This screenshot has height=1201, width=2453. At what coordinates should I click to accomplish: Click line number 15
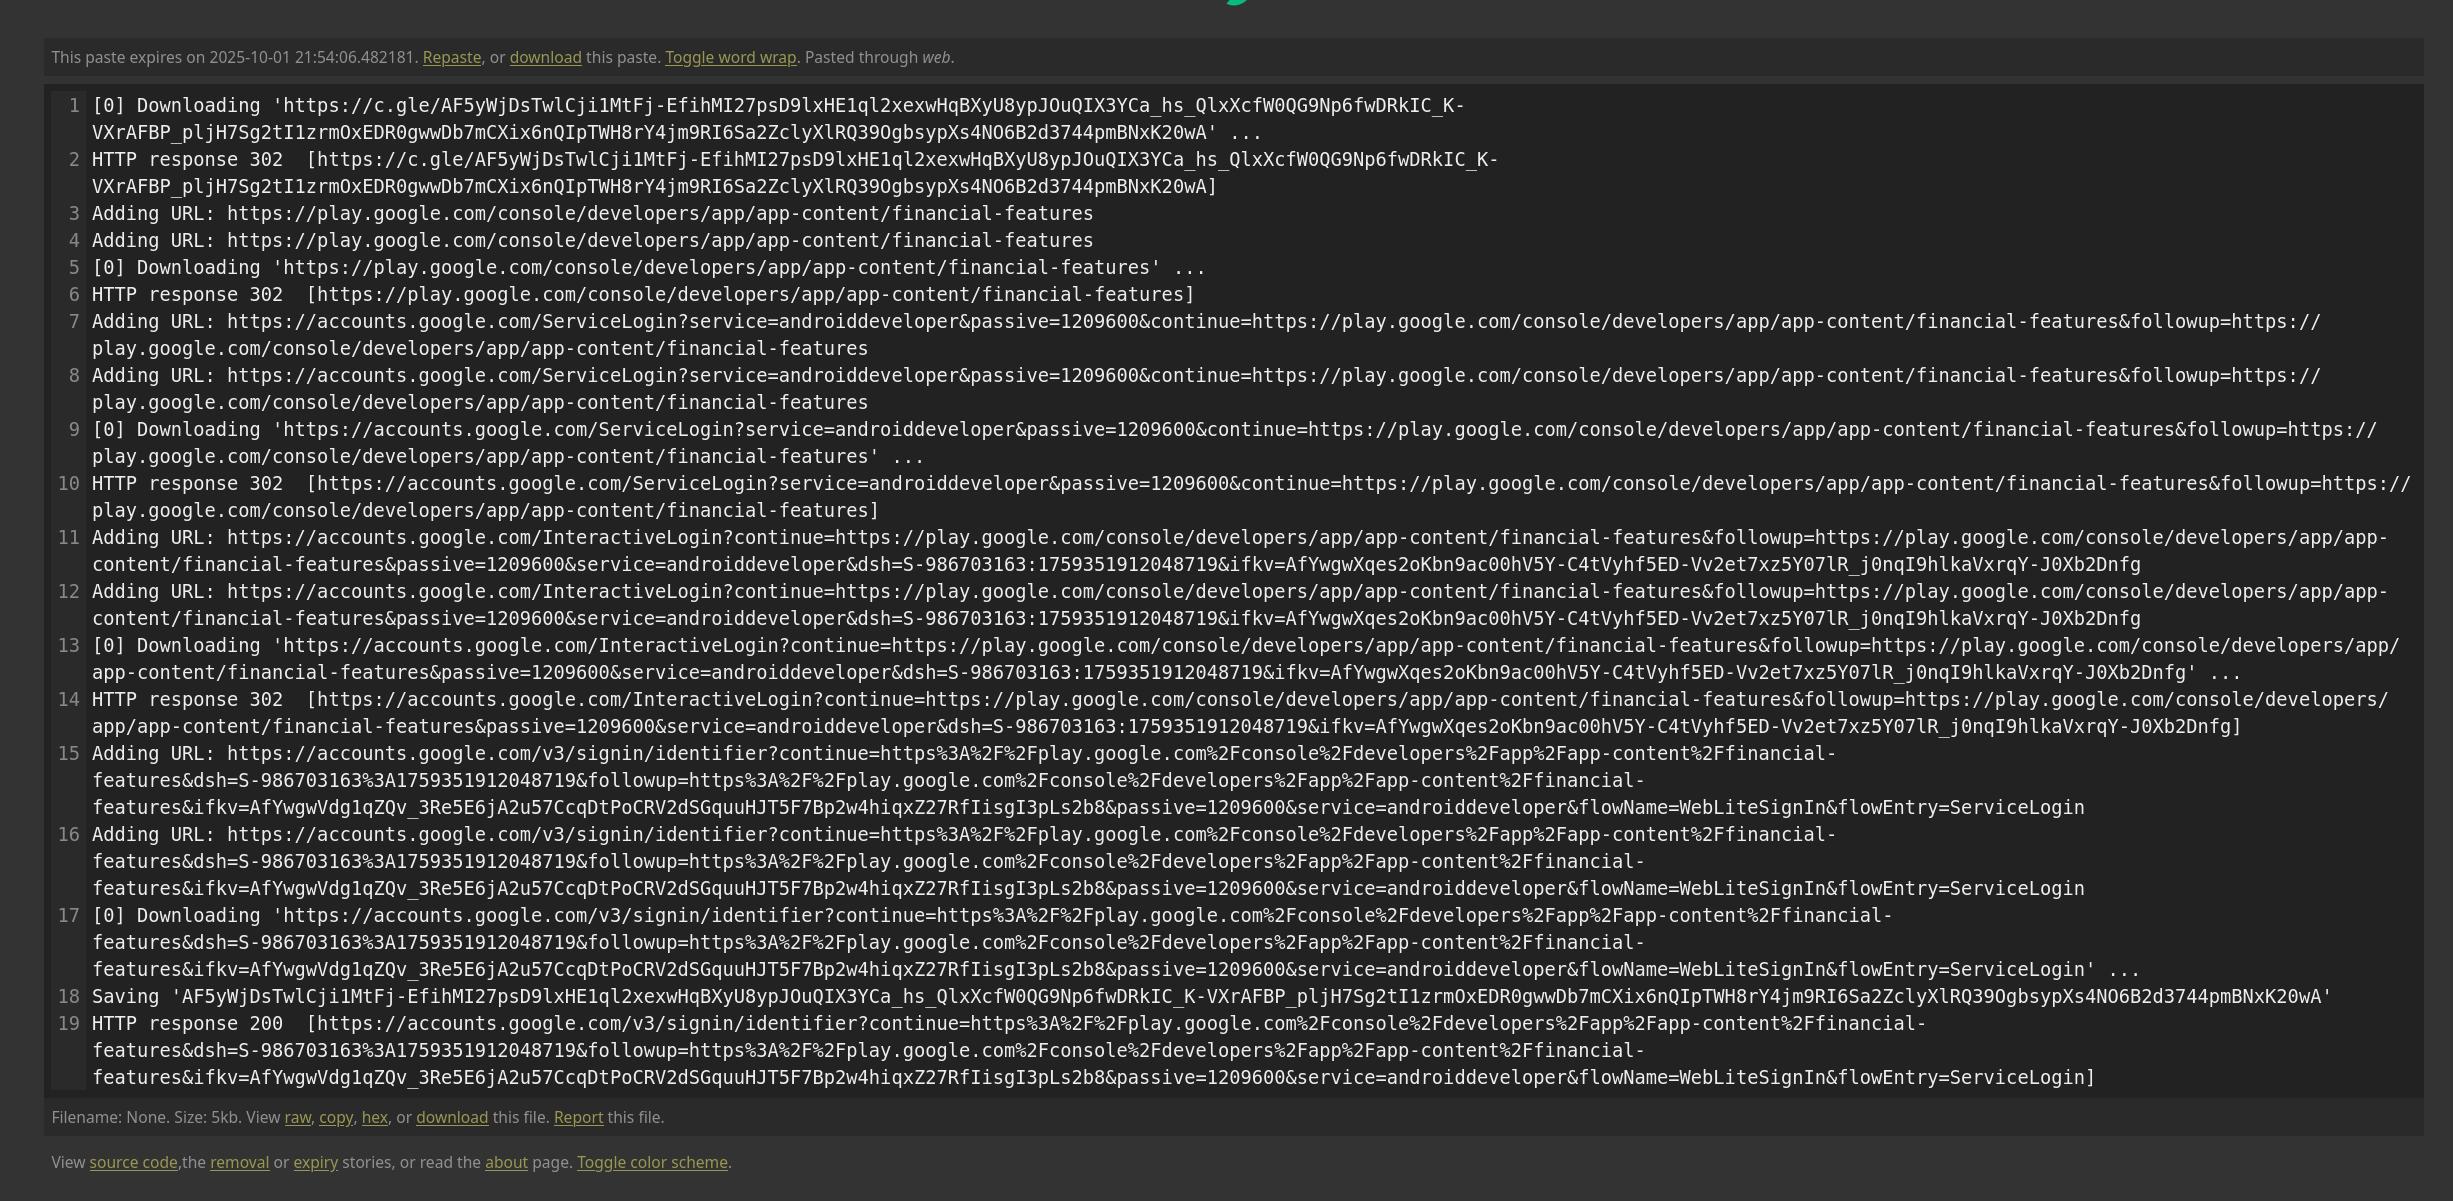(68, 754)
